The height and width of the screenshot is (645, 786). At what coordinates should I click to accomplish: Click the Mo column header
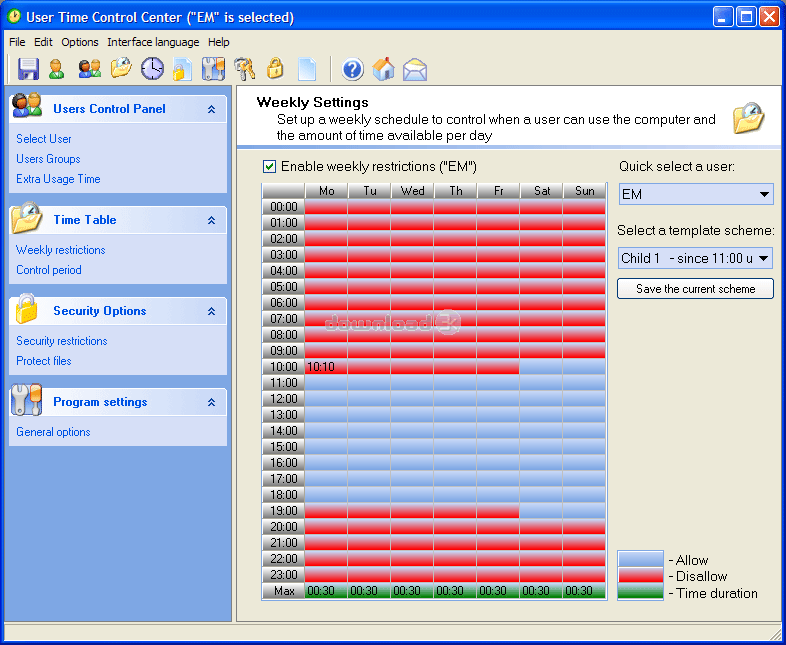coord(326,191)
